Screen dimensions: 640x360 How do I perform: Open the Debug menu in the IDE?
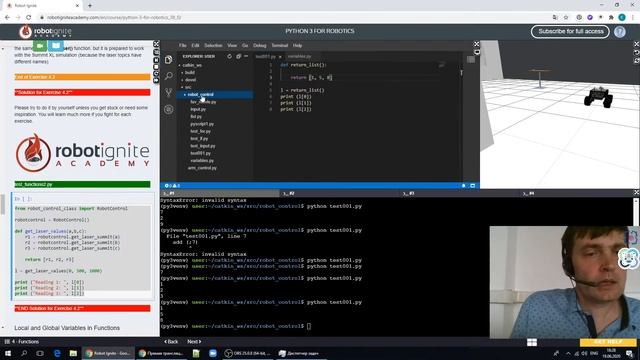click(x=260, y=45)
